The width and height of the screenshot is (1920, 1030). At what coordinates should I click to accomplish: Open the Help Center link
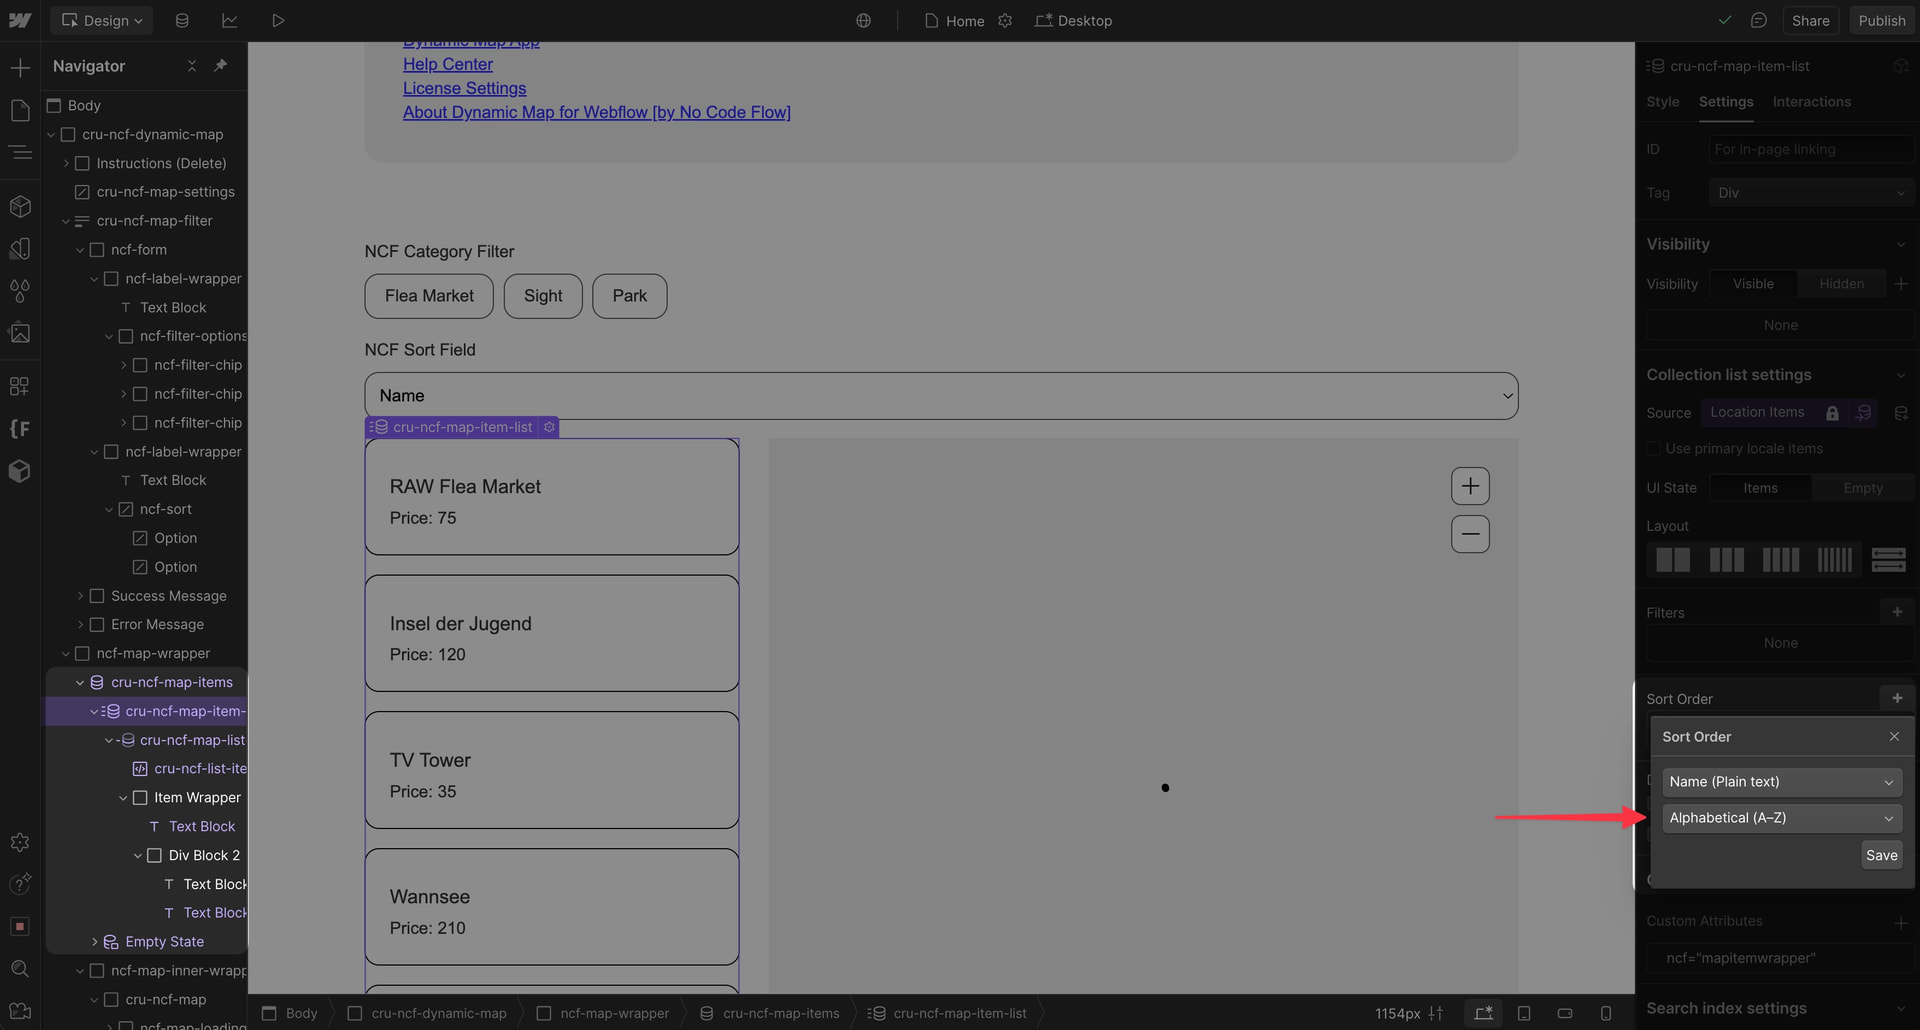coord(448,64)
